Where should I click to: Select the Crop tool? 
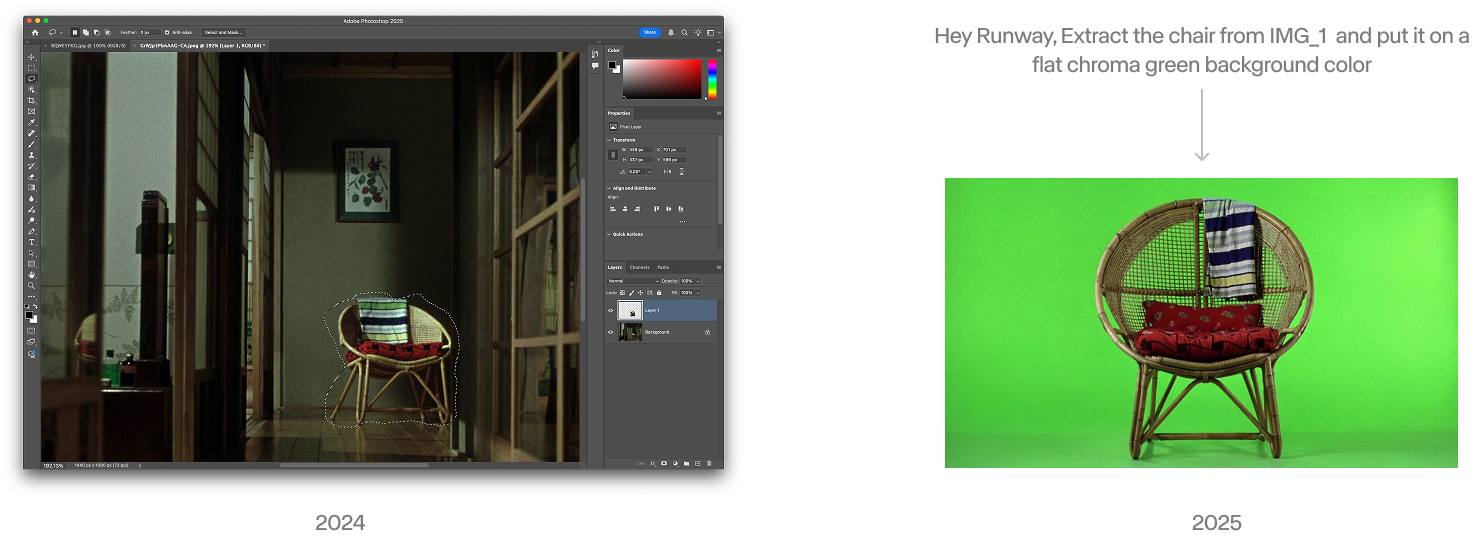click(x=31, y=100)
